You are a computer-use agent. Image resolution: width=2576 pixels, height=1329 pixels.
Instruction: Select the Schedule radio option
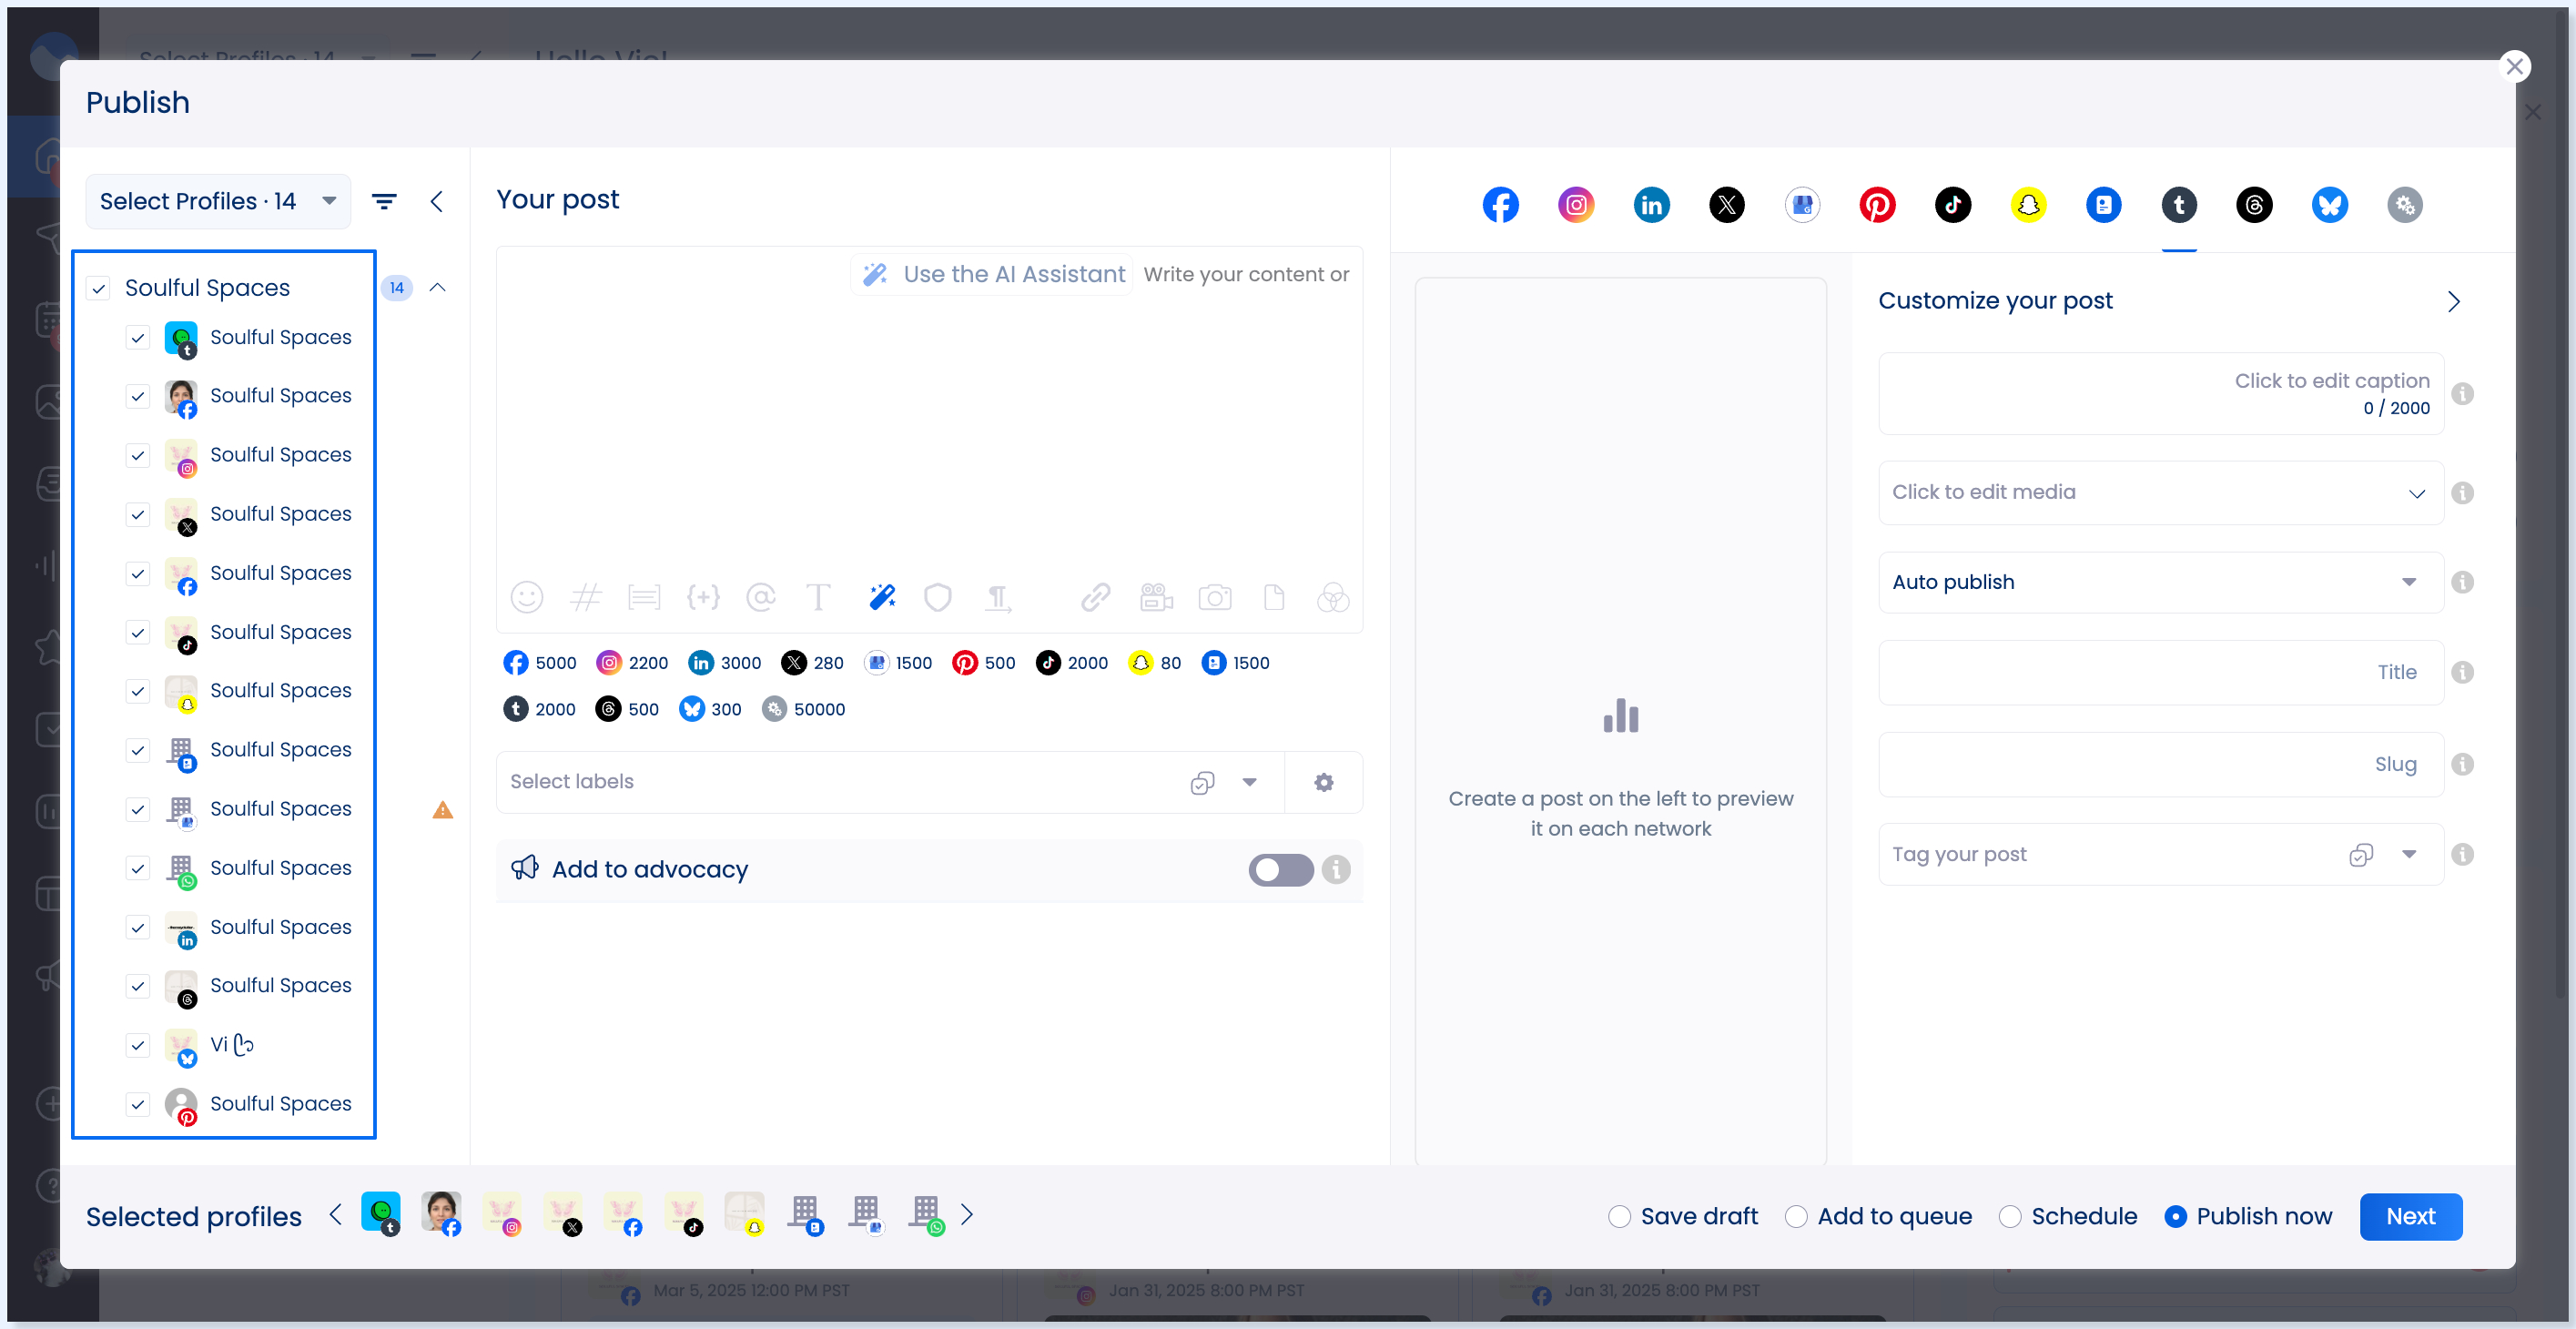coord(2010,1216)
